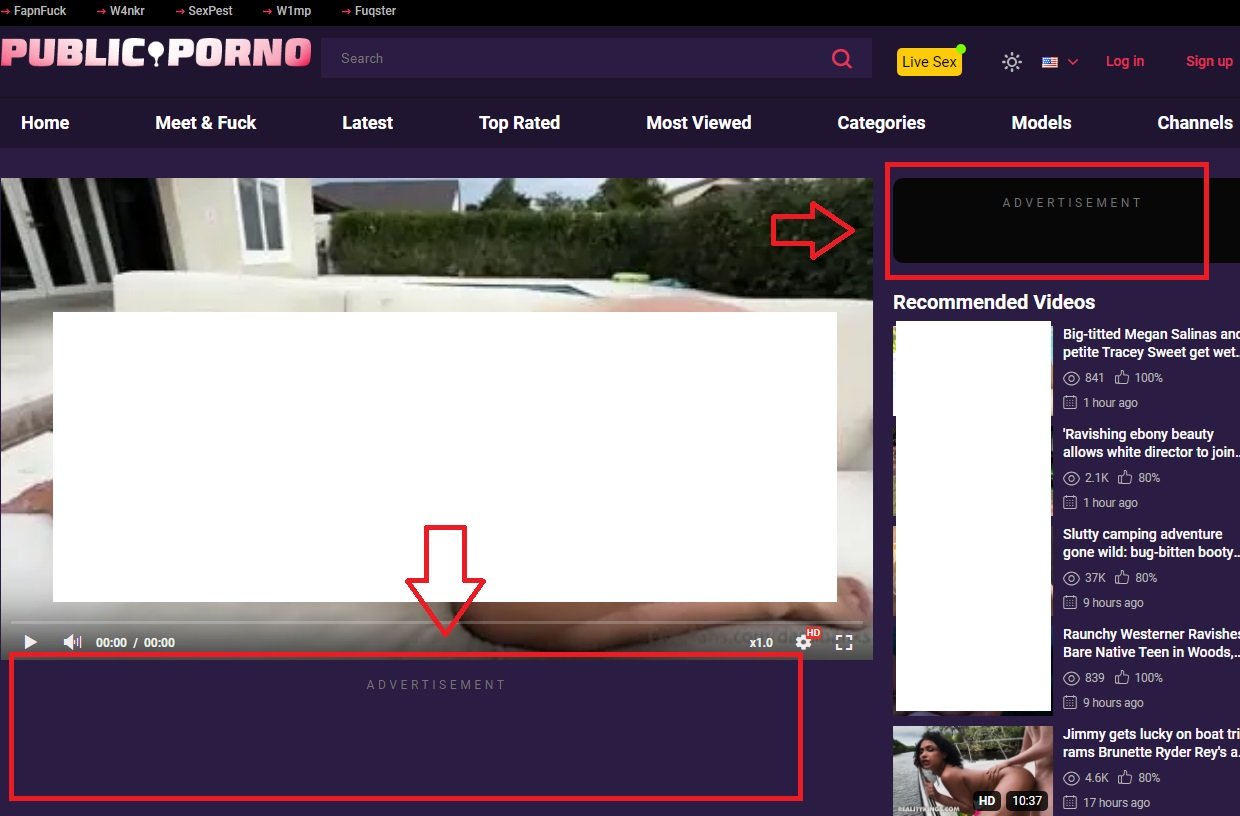The width and height of the screenshot is (1240, 816).
Task: Expand the chevron next to the flag
Action: pyautogui.click(x=1073, y=62)
